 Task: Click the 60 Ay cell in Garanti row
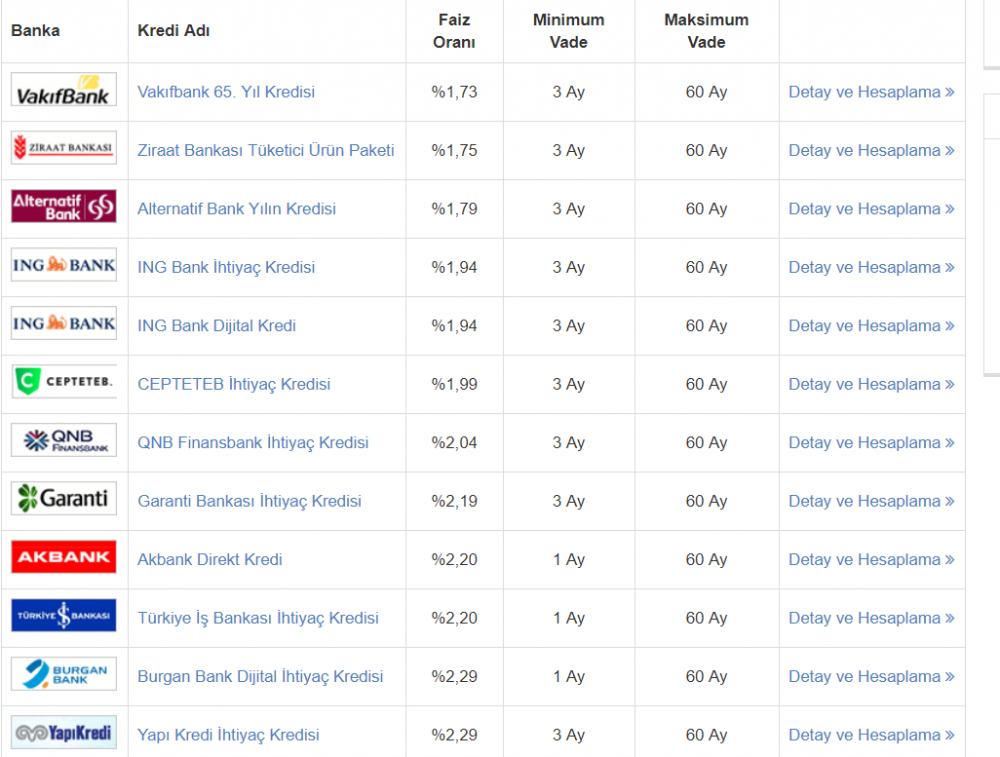707,501
